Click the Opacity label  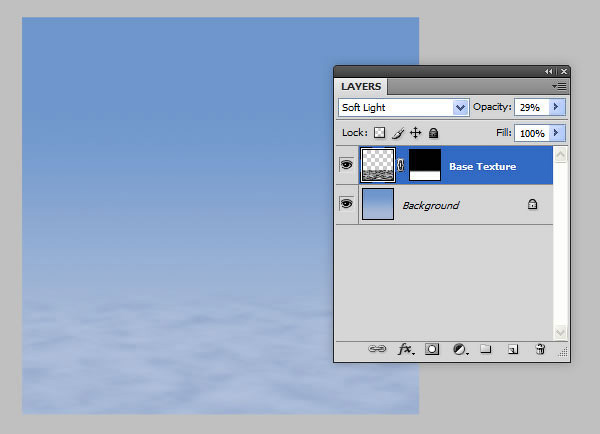pos(492,107)
